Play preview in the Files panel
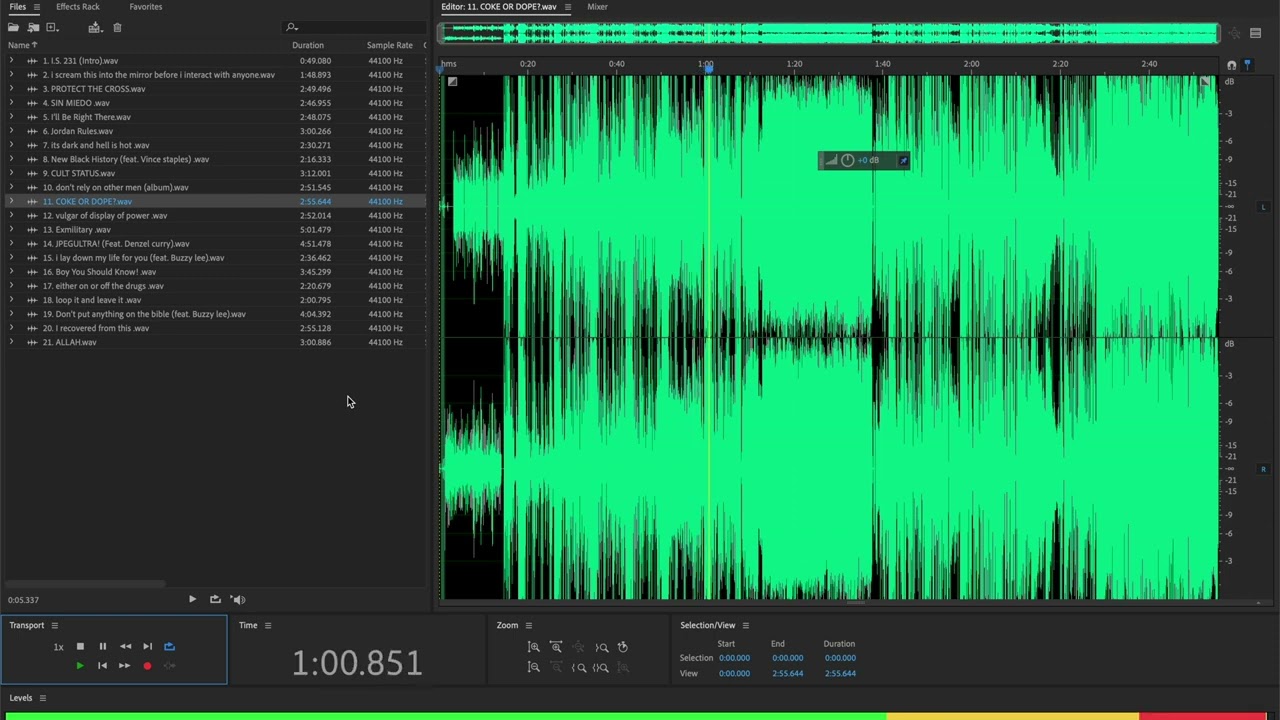1280x720 pixels. [x=192, y=599]
